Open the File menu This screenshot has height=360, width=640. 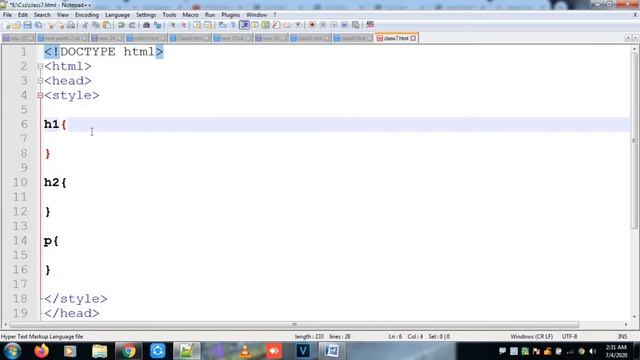pos(7,15)
